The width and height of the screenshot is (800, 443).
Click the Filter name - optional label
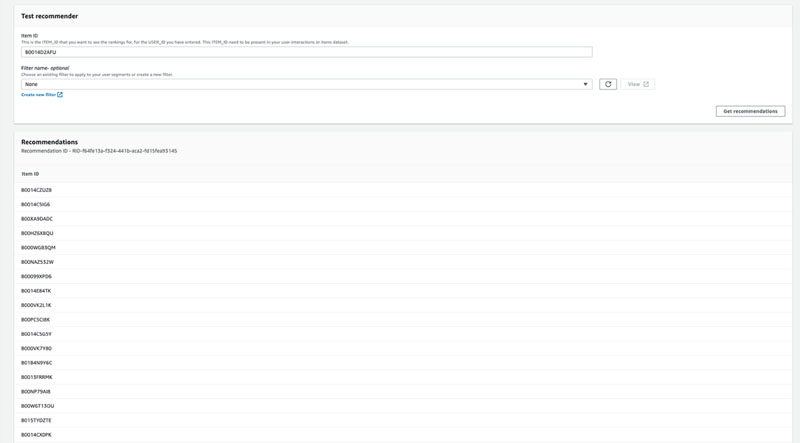click(x=45, y=68)
